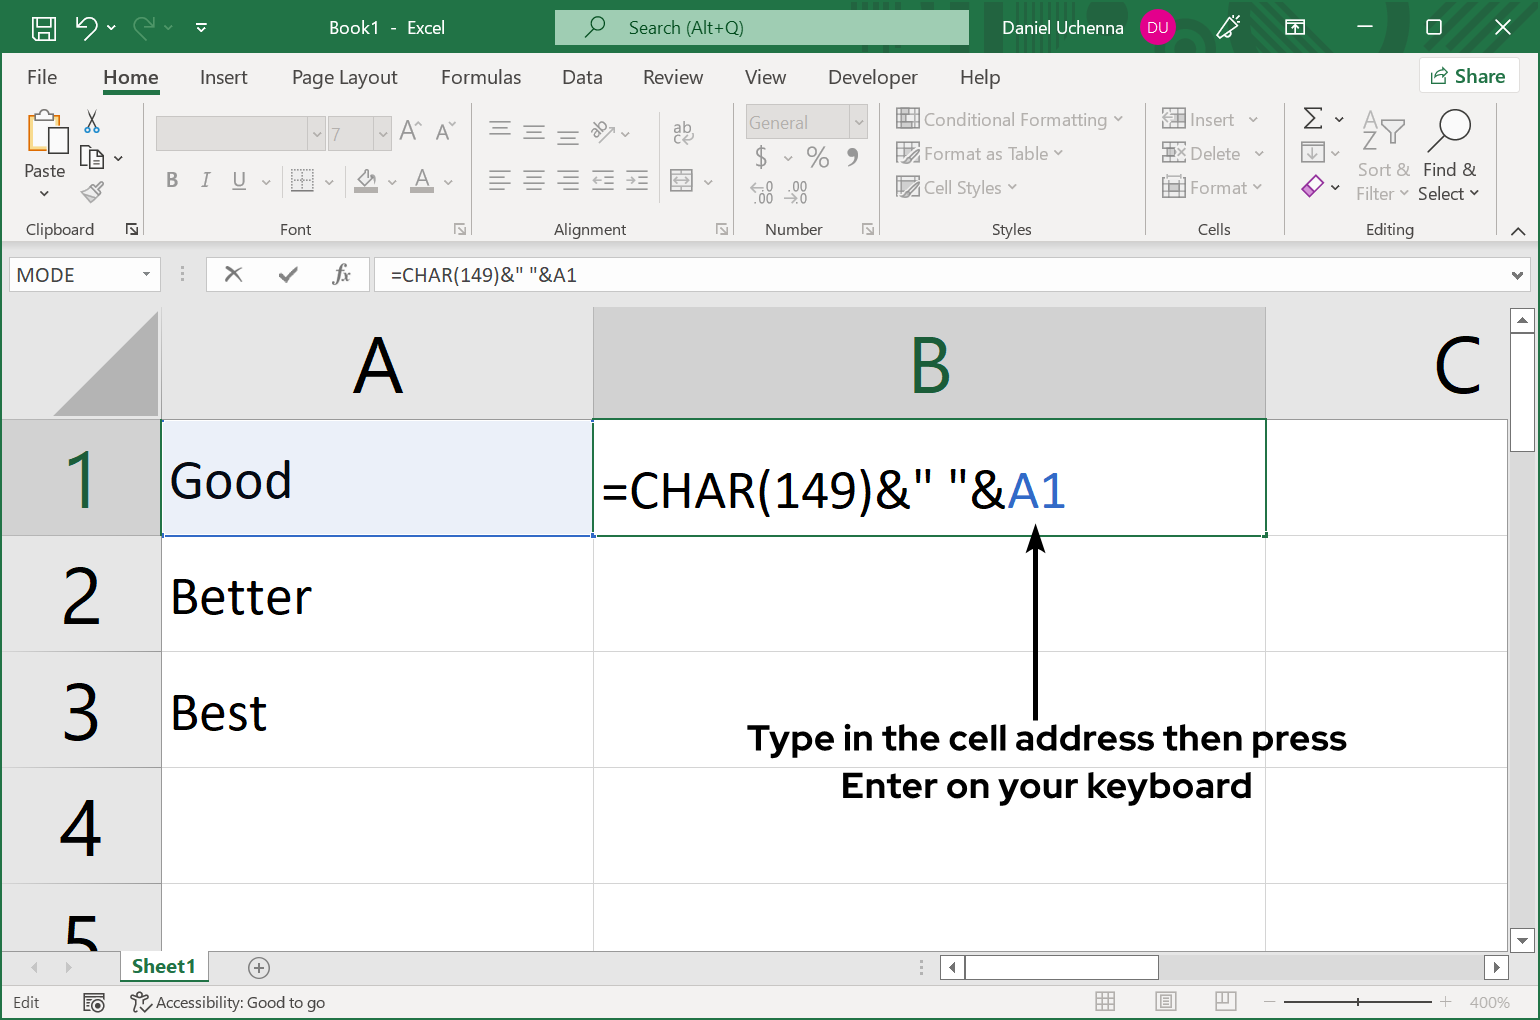This screenshot has width=1540, height=1020.
Task: Switch to Page Layout view in status bar
Action: [1165, 1002]
